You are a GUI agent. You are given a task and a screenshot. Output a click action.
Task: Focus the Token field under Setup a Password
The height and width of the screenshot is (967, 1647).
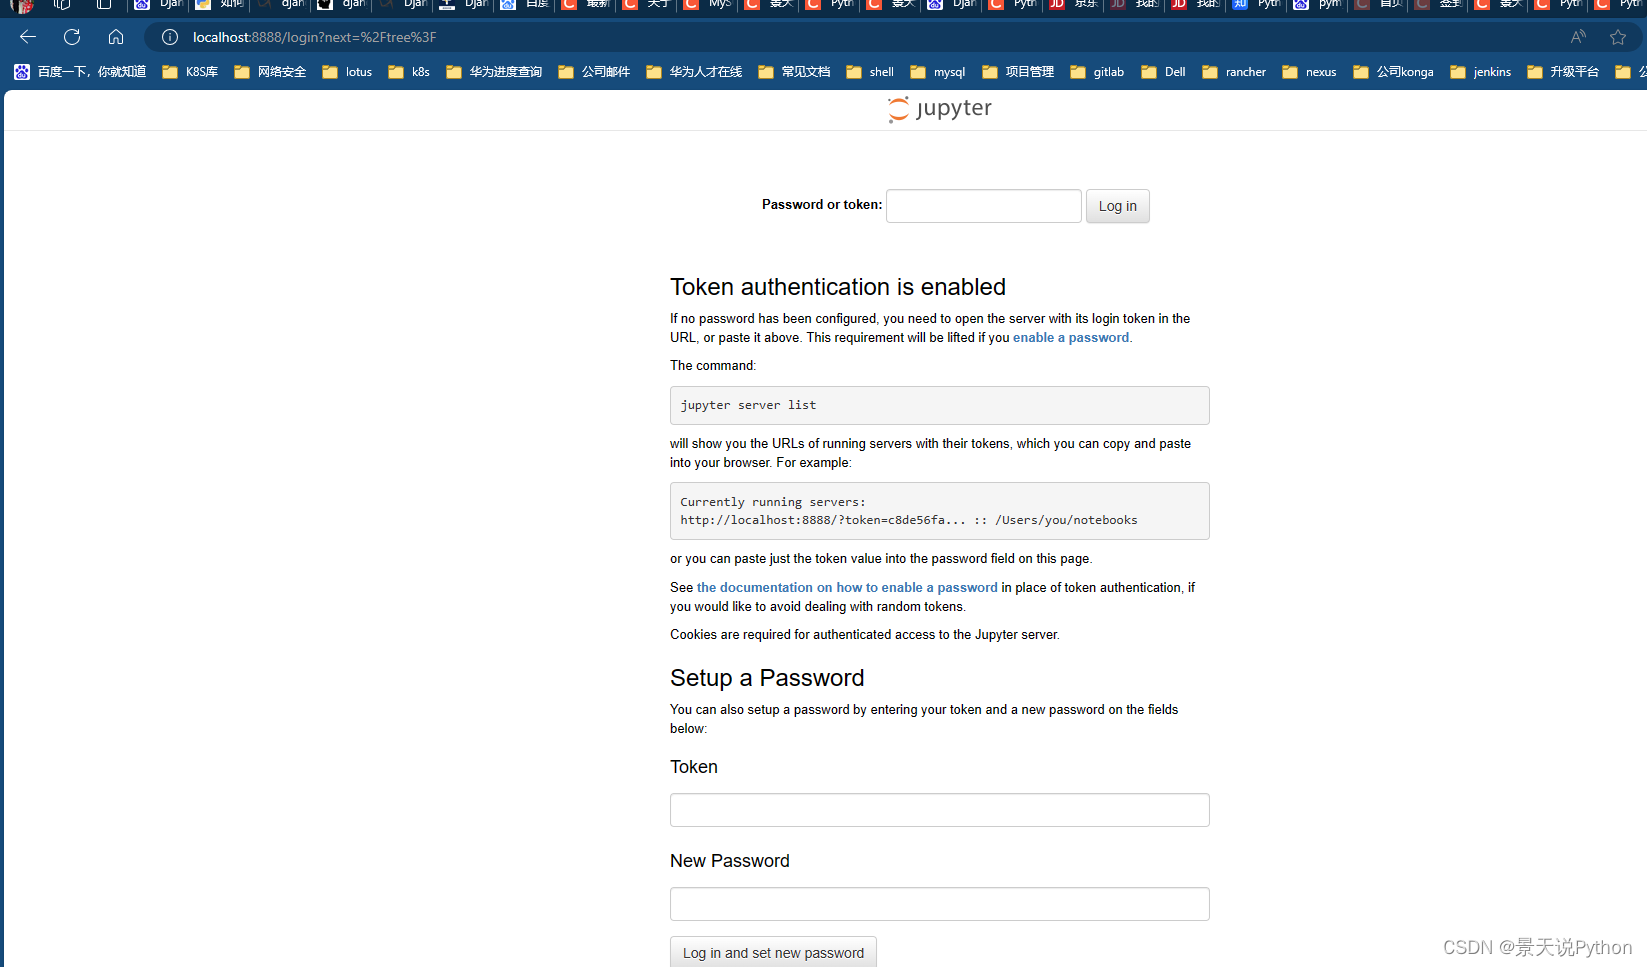point(940,810)
